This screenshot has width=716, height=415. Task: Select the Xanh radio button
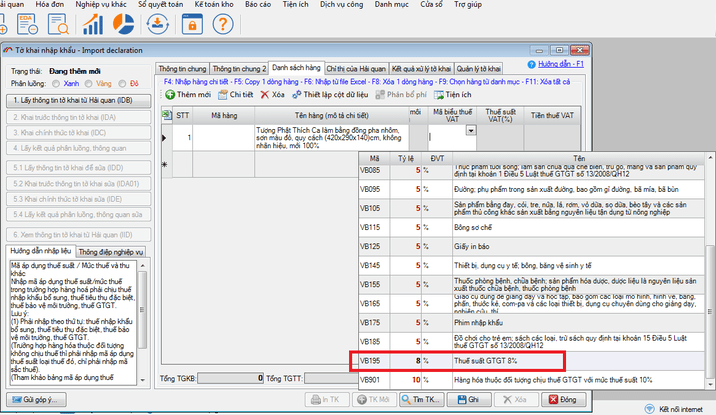pyautogui.click(x=57, y=84)
